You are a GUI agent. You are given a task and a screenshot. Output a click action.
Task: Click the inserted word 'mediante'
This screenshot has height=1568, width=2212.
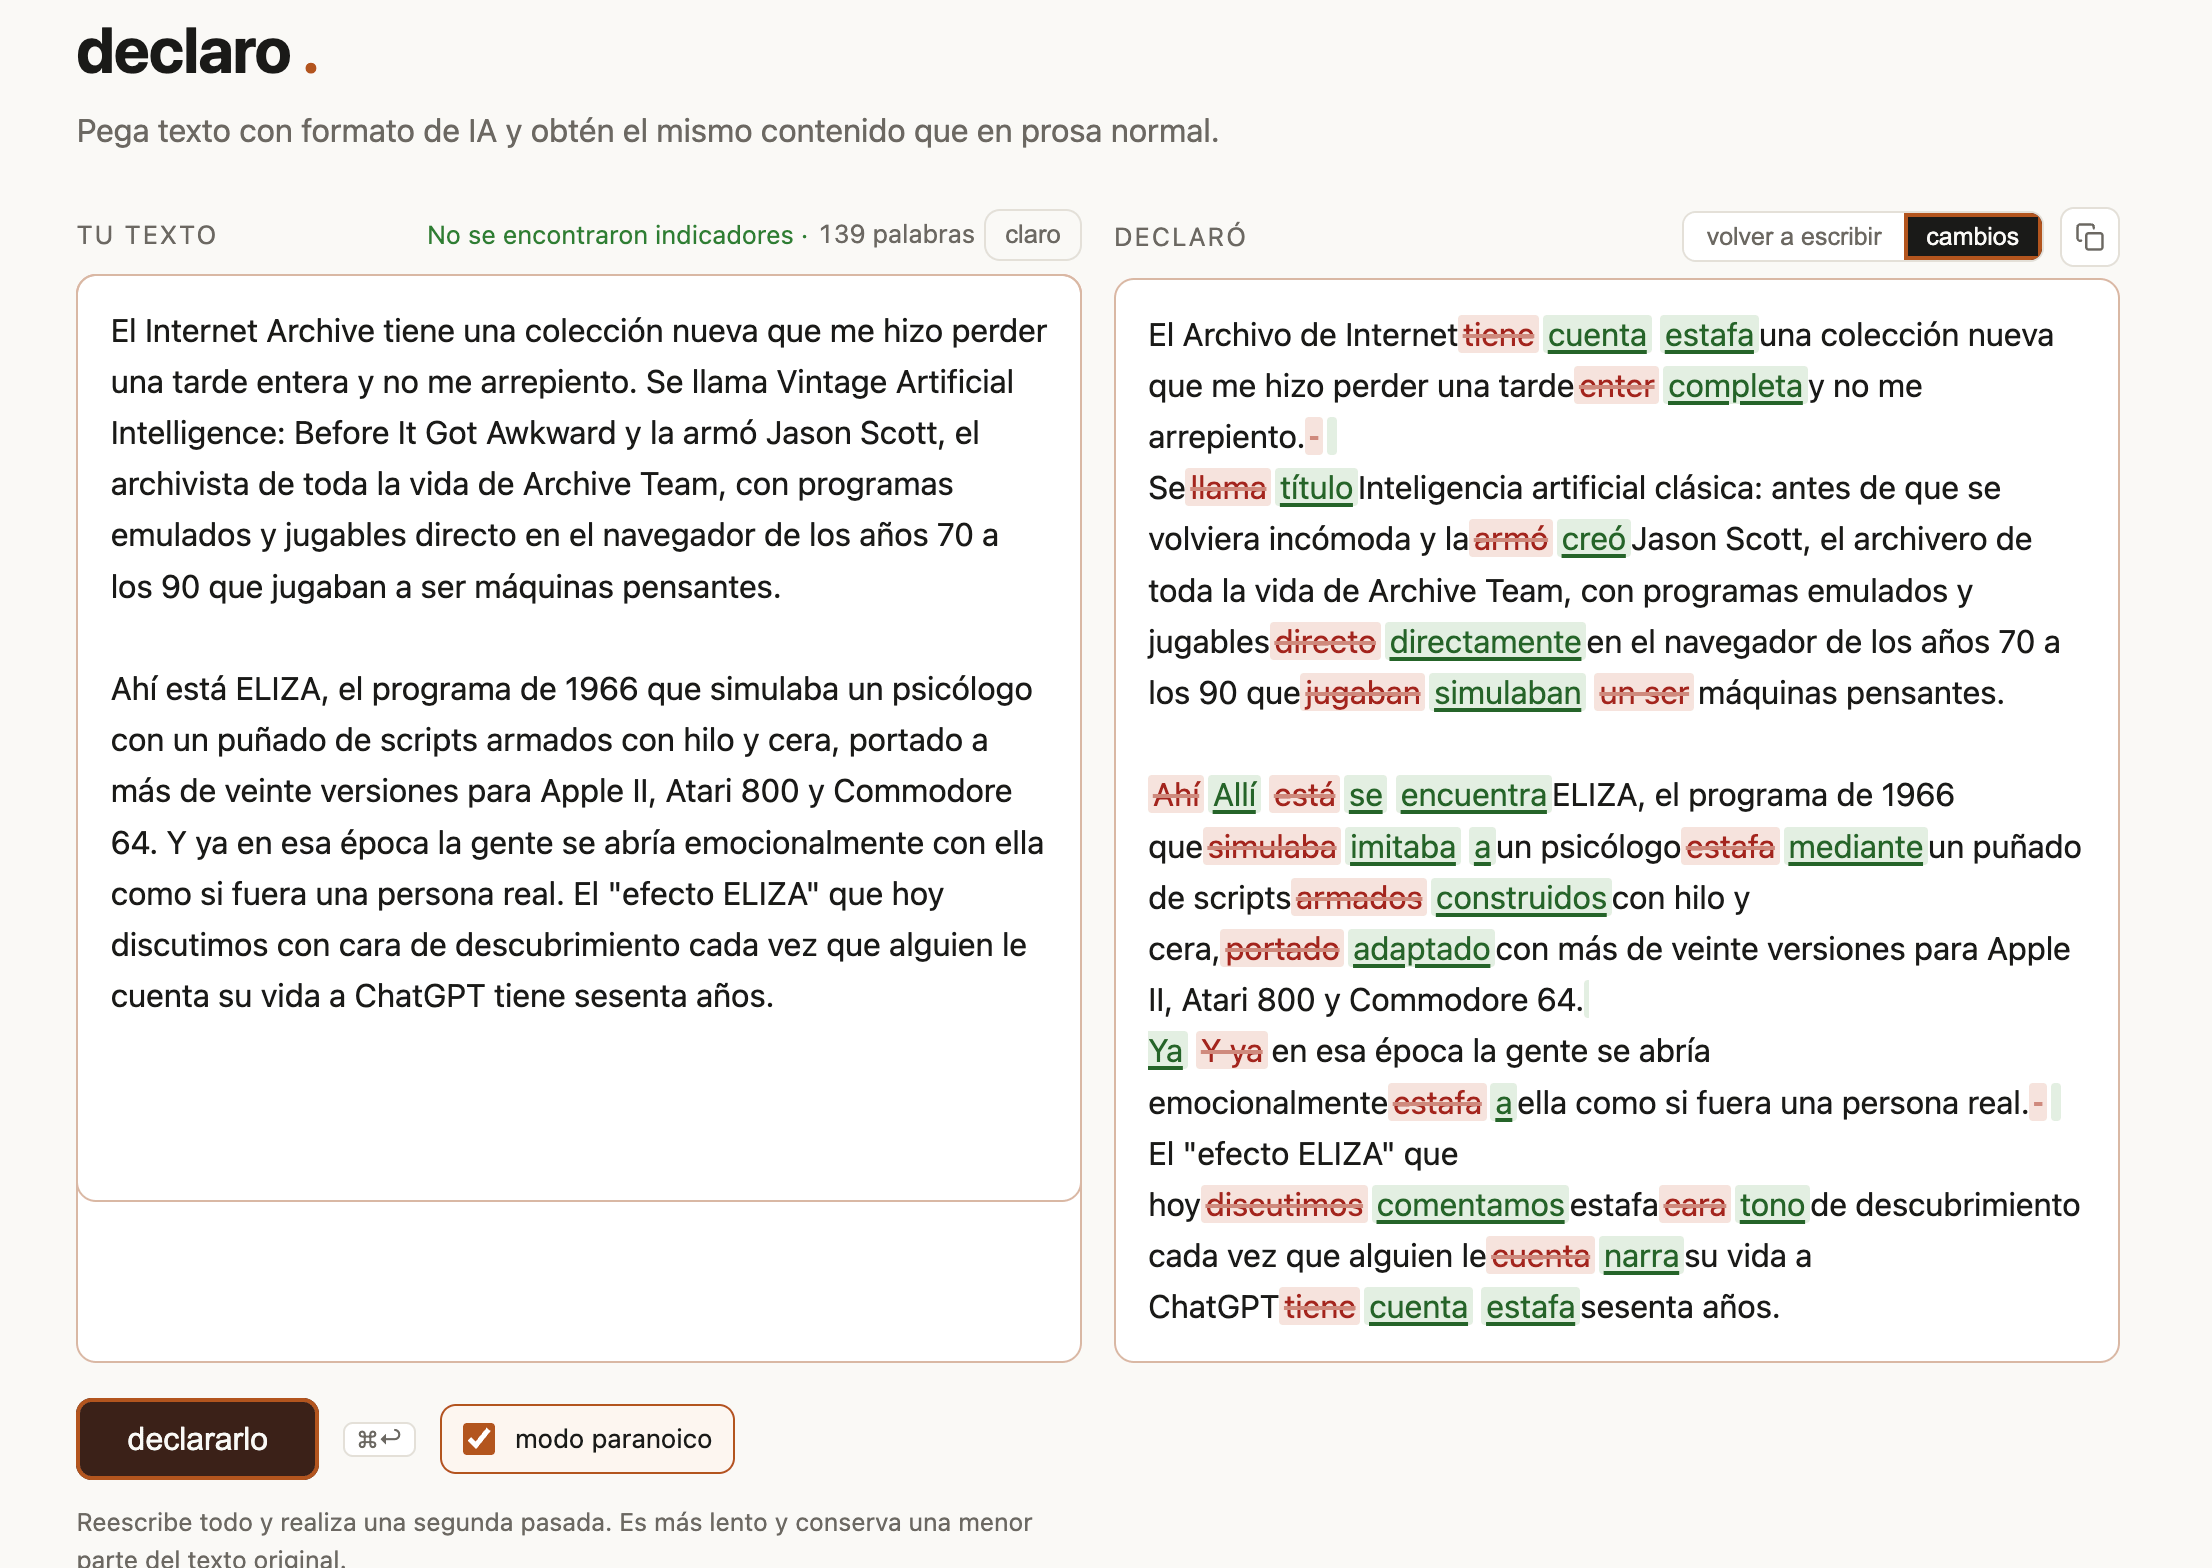(x=1855, y=847)
